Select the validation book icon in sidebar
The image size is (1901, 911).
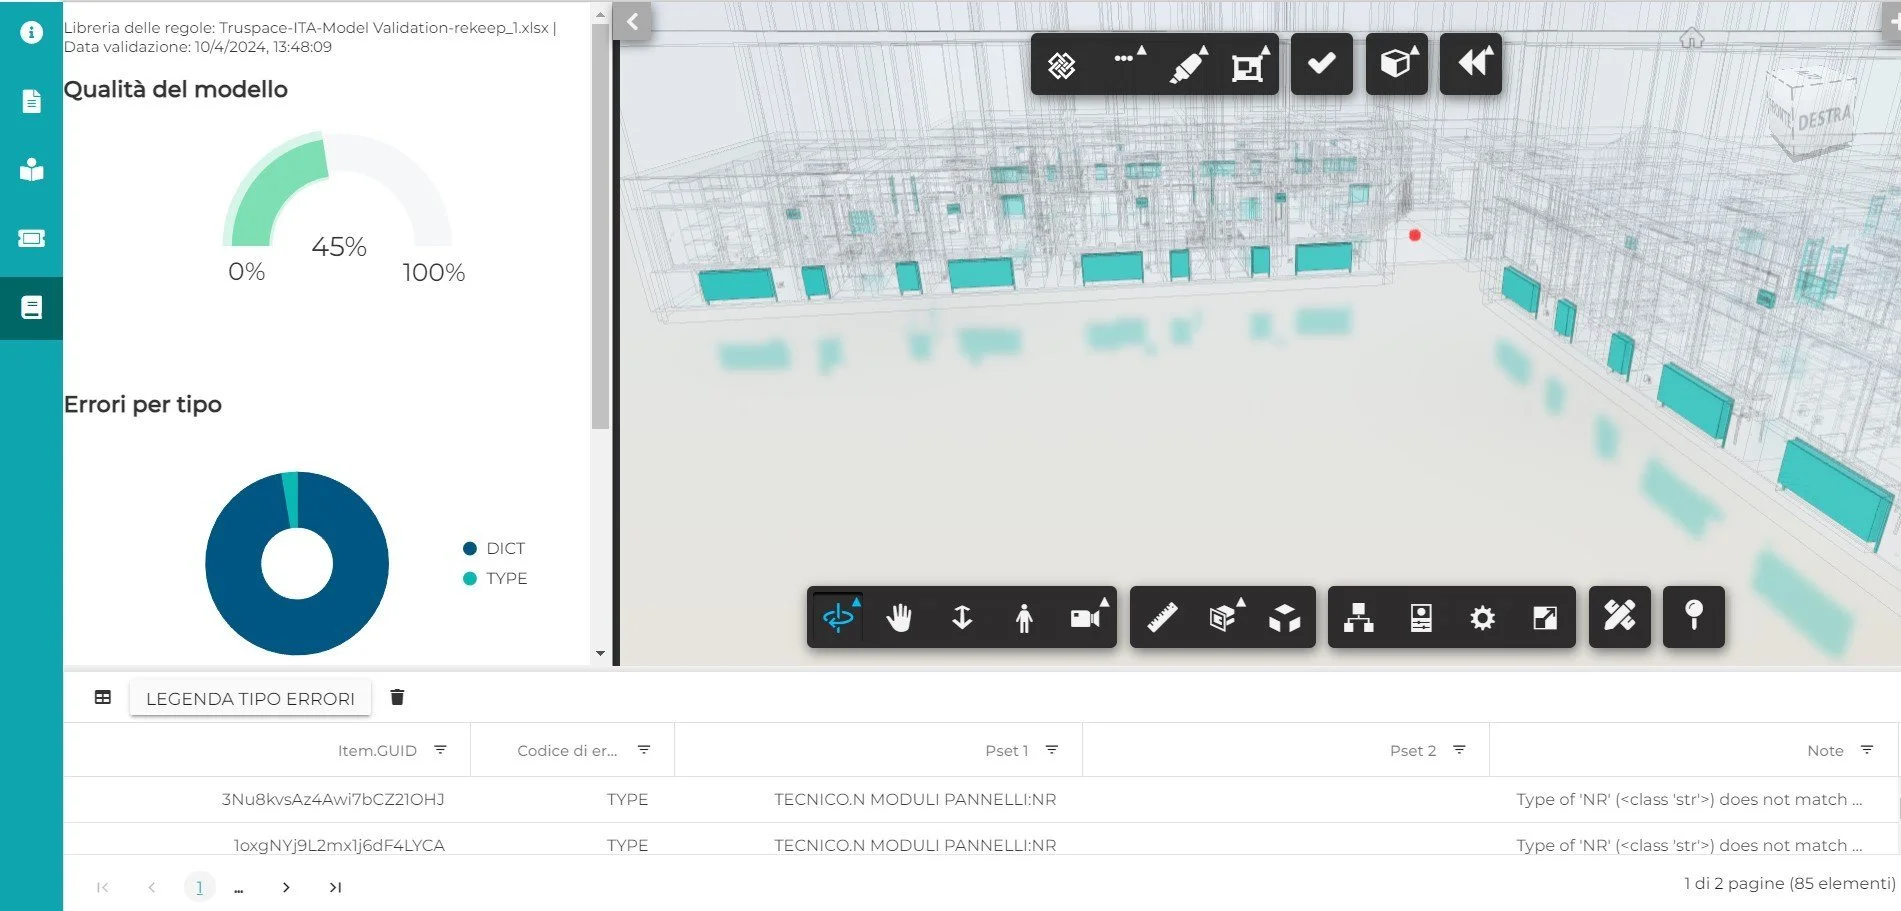click(x=31, y=307)
